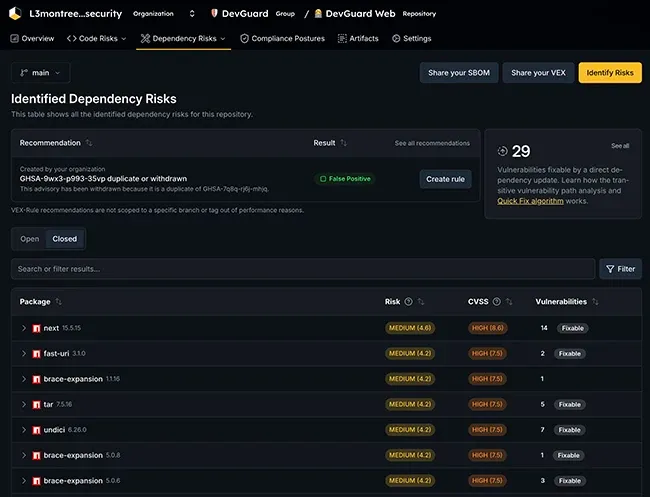The width and height of the screenshot is (650, 497).
Task: Switch to the Closed toggle
Action: tap(65, 239)
